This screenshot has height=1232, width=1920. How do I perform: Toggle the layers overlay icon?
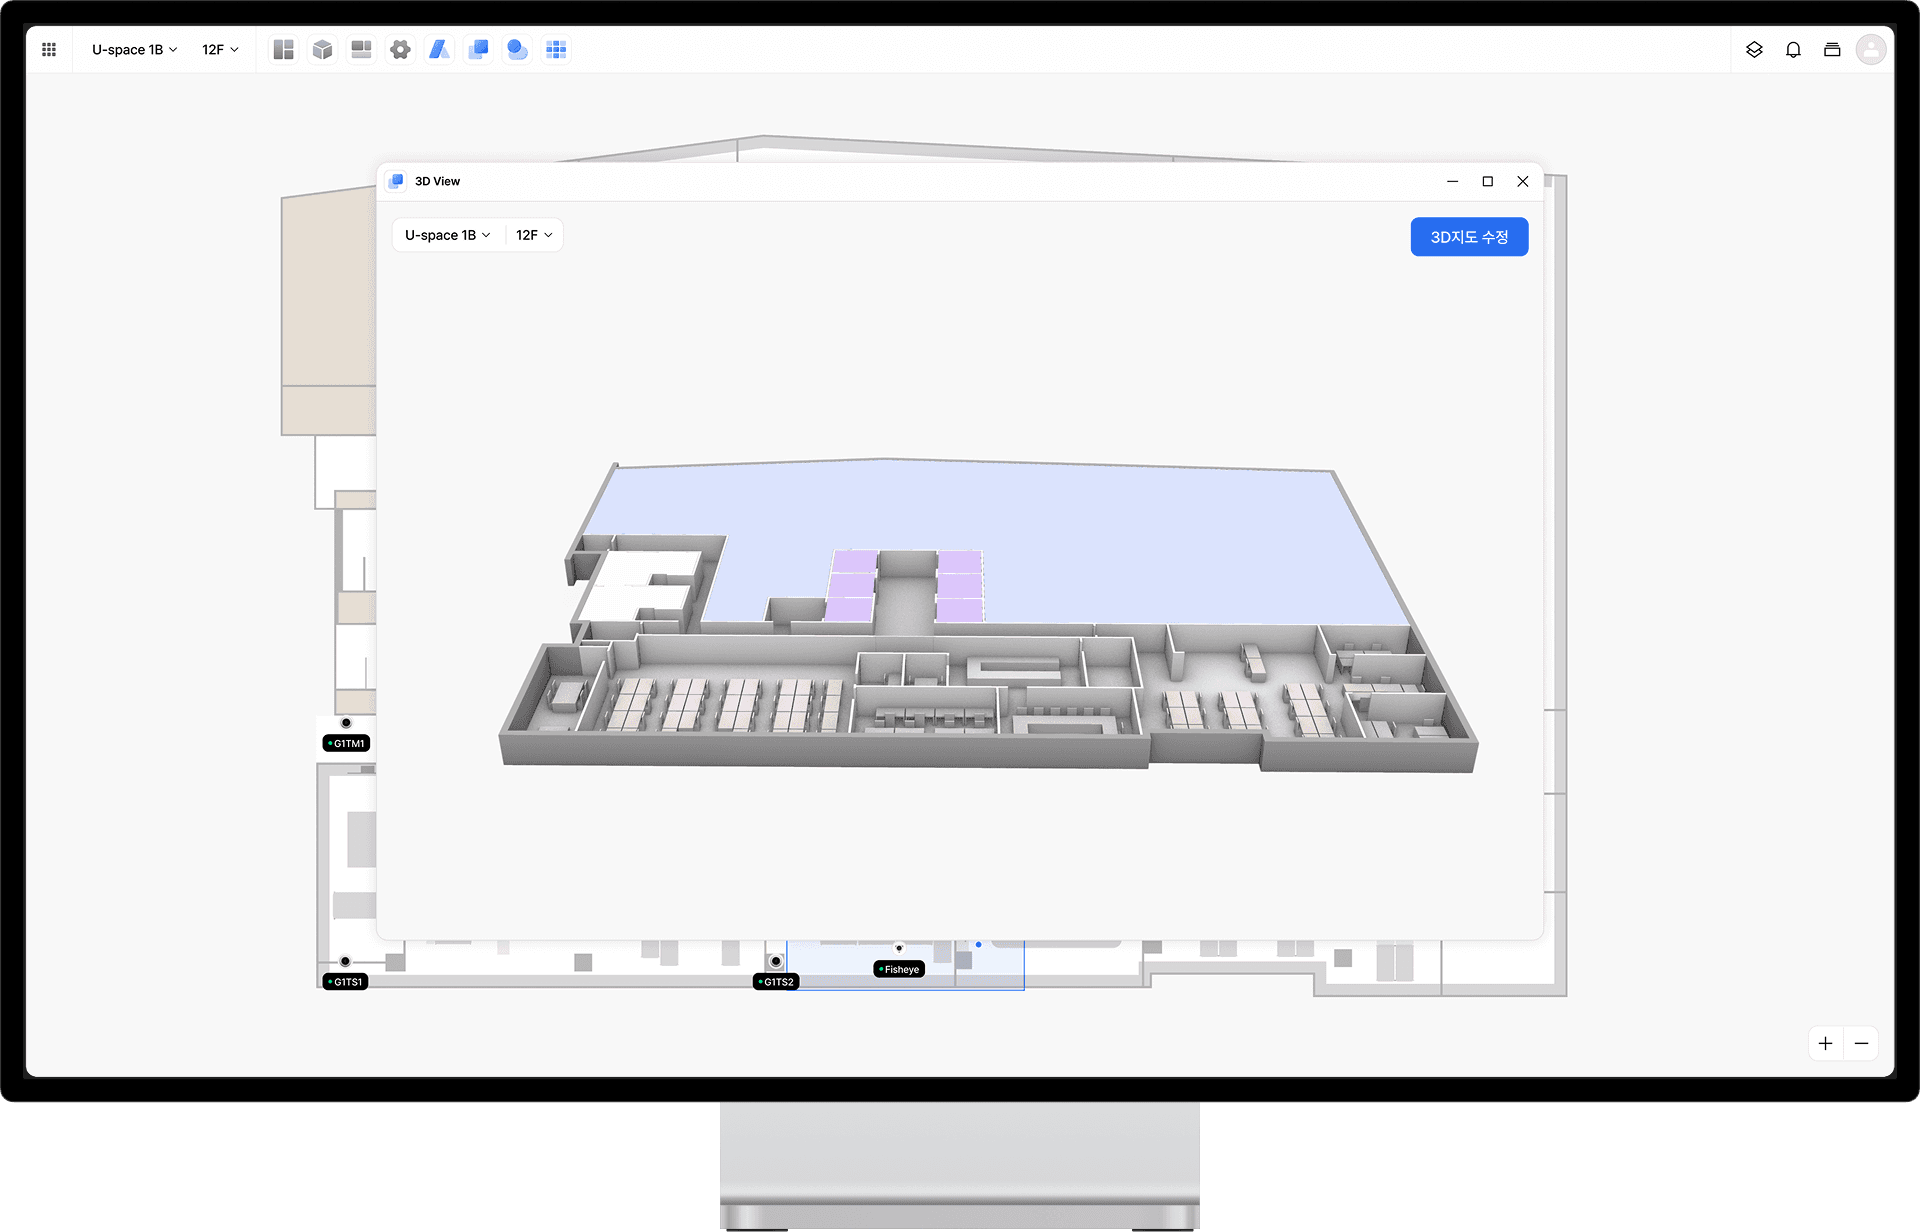click(x=1755, y=49)
